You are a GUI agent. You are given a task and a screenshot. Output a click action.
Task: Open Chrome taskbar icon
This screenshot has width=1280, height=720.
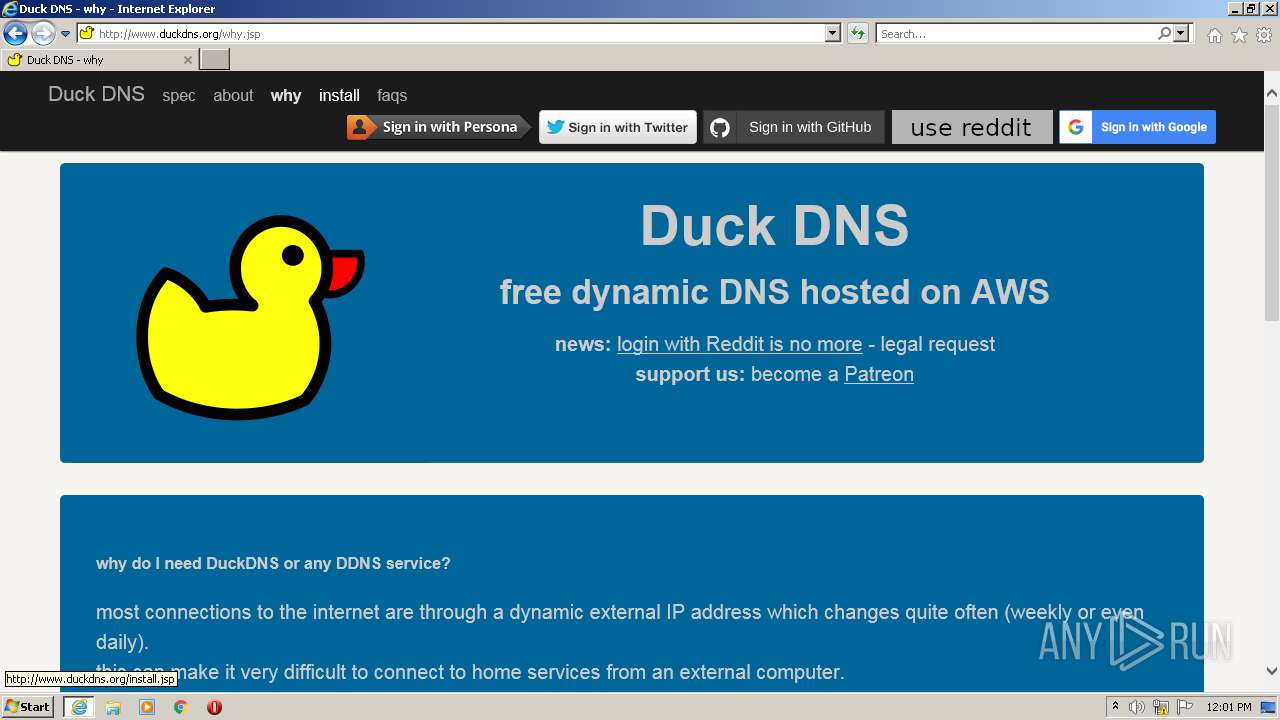coord(181,707)
